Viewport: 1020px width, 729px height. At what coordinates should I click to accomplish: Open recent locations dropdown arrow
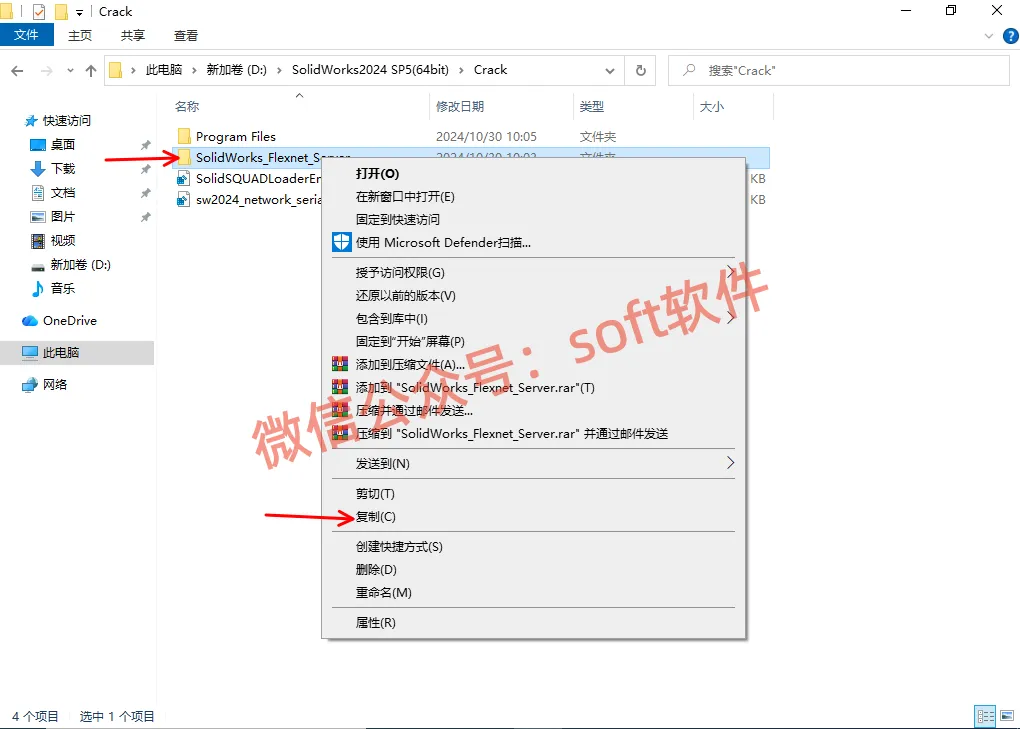(70, 71)
